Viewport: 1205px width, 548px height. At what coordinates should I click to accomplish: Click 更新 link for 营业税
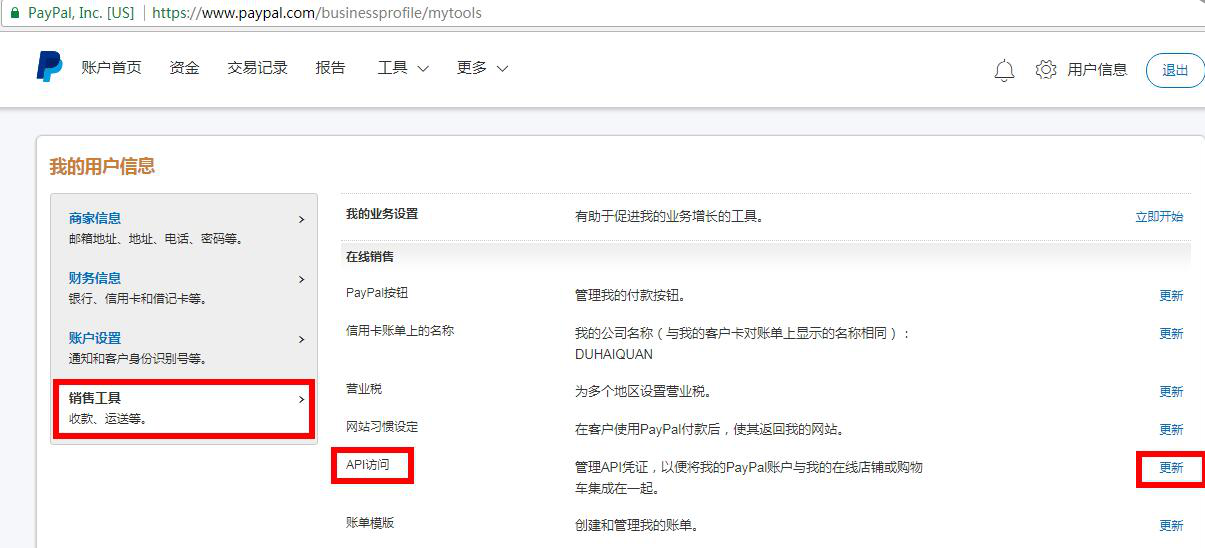[1170, 392]
